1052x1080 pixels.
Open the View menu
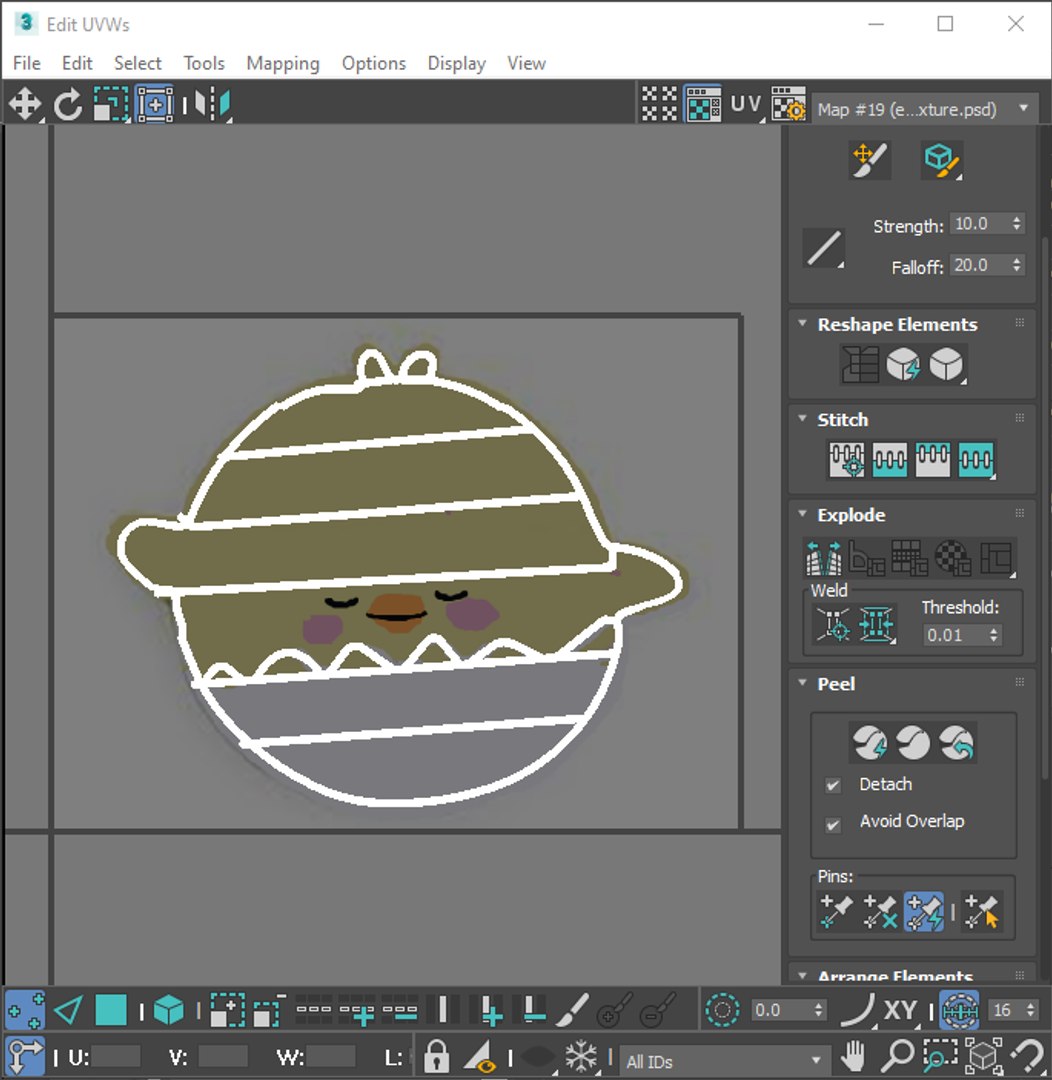[x=526, y=63]
